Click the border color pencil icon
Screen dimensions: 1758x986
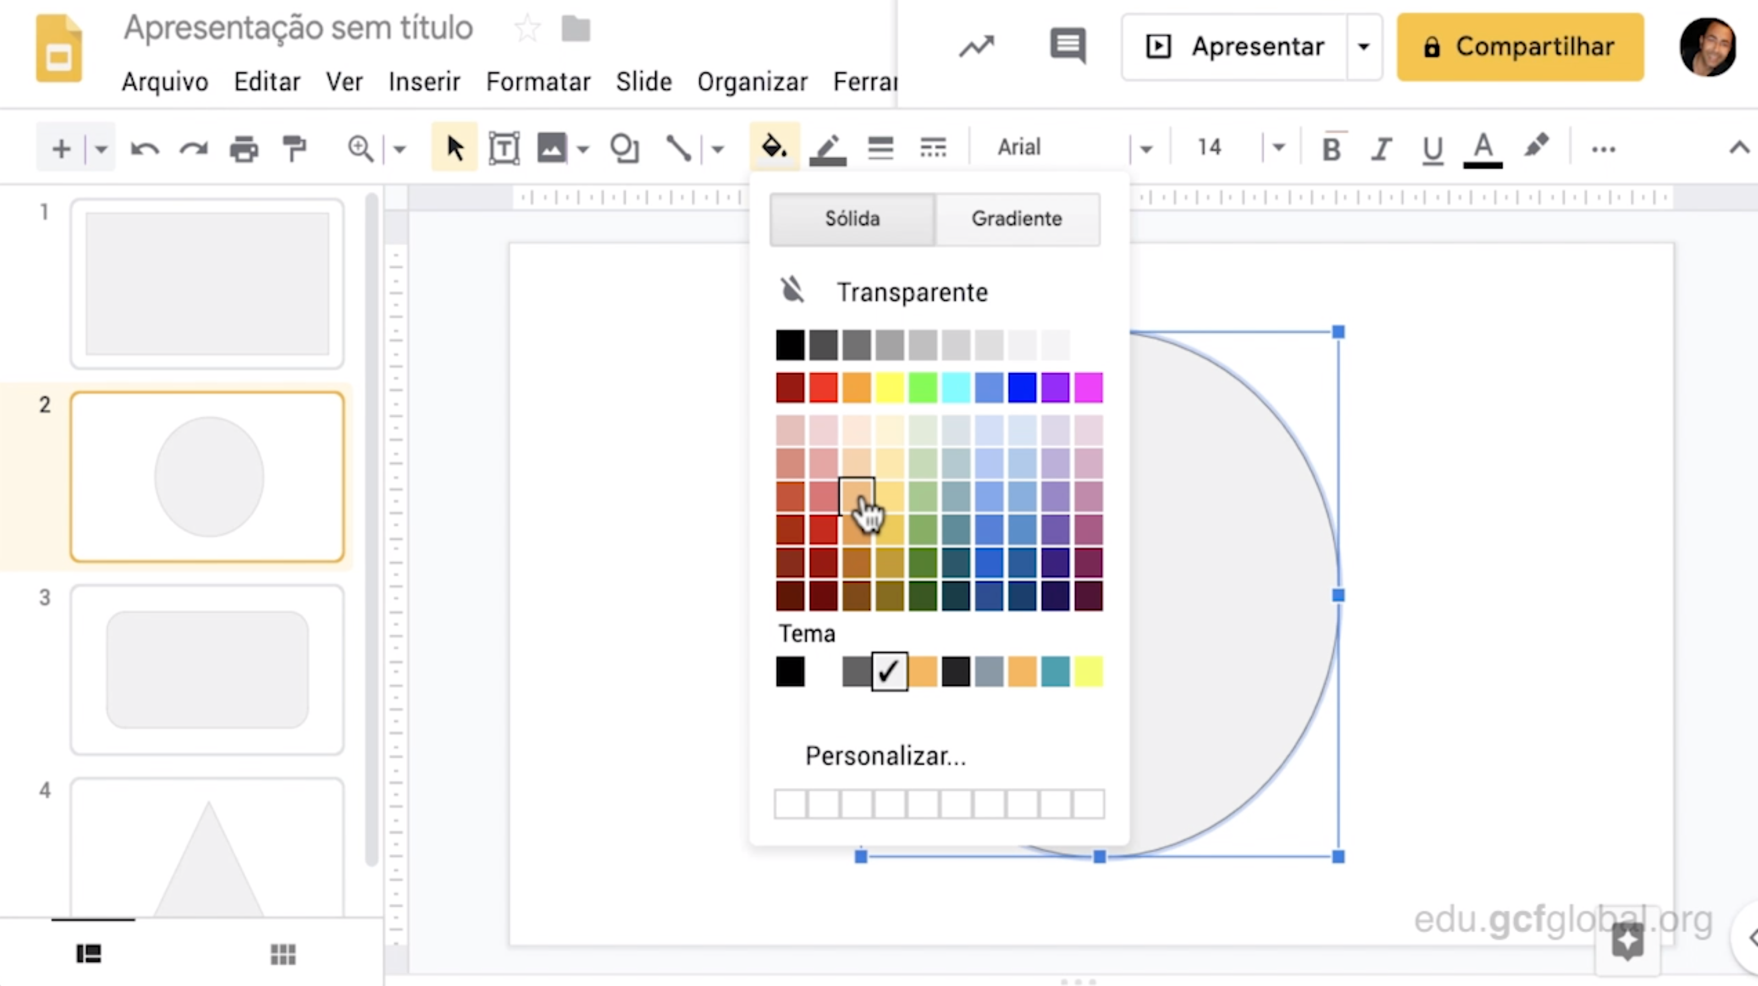point(827,149)
